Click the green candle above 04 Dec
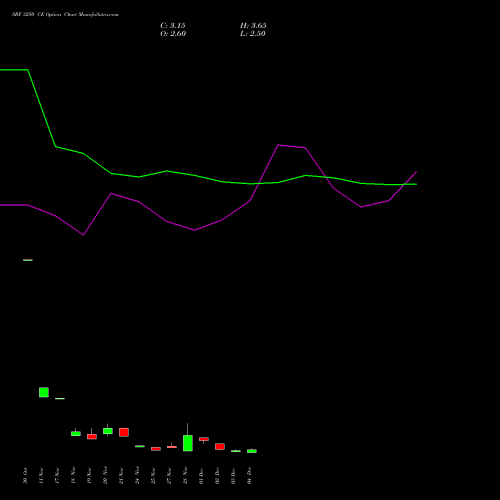Image resolution: width=500 pixels, height=500 pixels. [x=252, y=451]
